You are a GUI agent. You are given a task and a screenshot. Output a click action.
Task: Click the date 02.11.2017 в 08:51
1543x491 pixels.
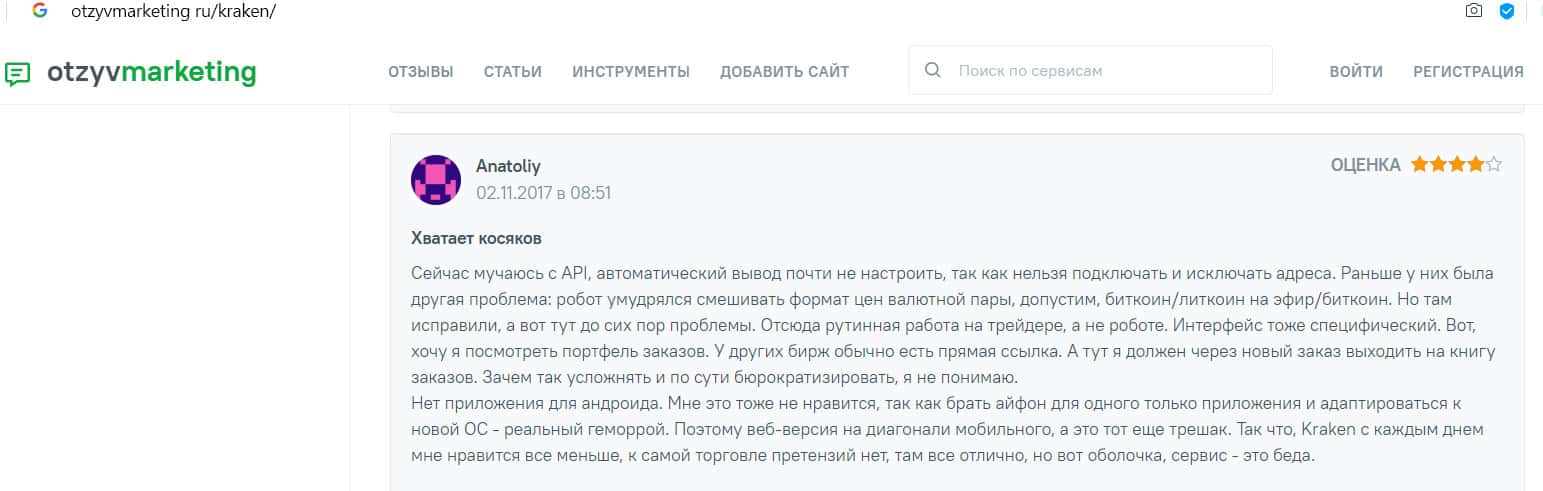[543, 193]
